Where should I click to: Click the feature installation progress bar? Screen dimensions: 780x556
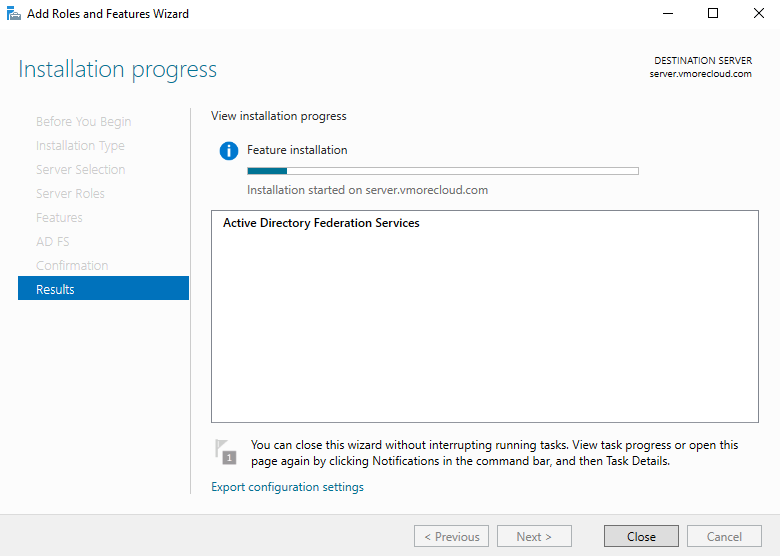tap(443, 171)
